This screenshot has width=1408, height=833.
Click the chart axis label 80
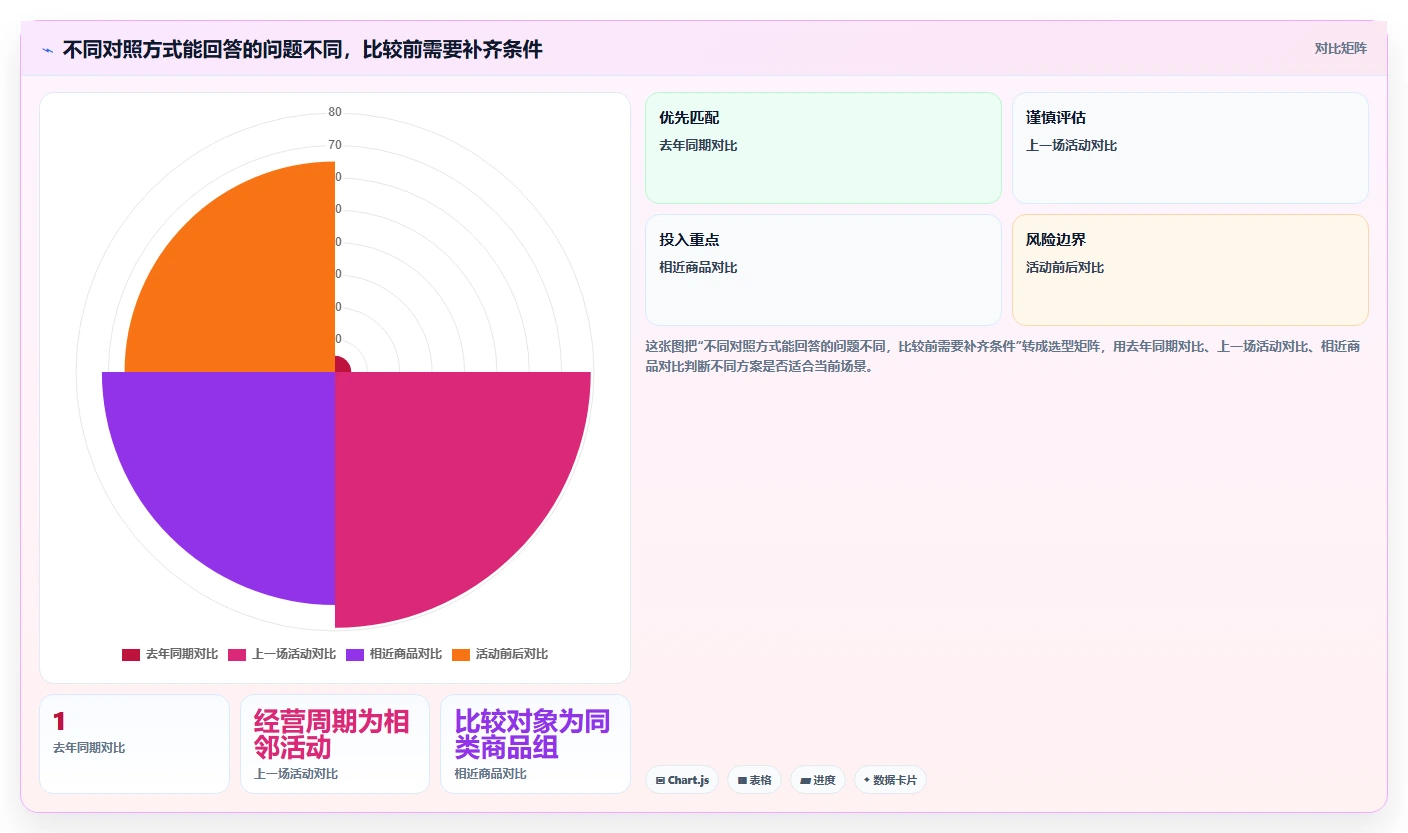[x=335, y=112]
